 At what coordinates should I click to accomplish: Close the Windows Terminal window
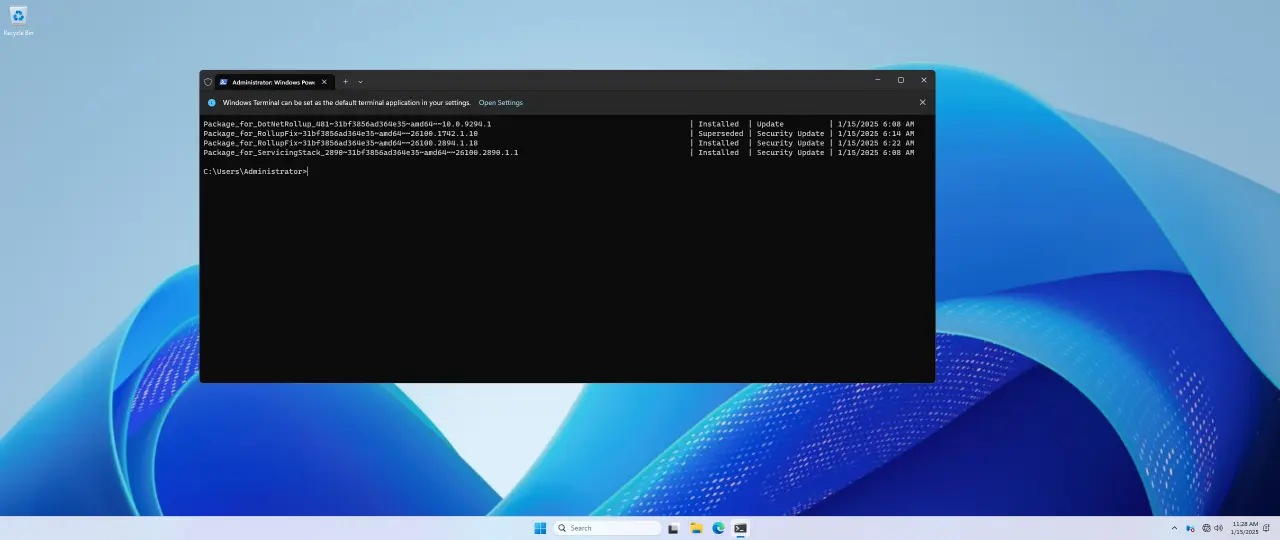[923, 80]
